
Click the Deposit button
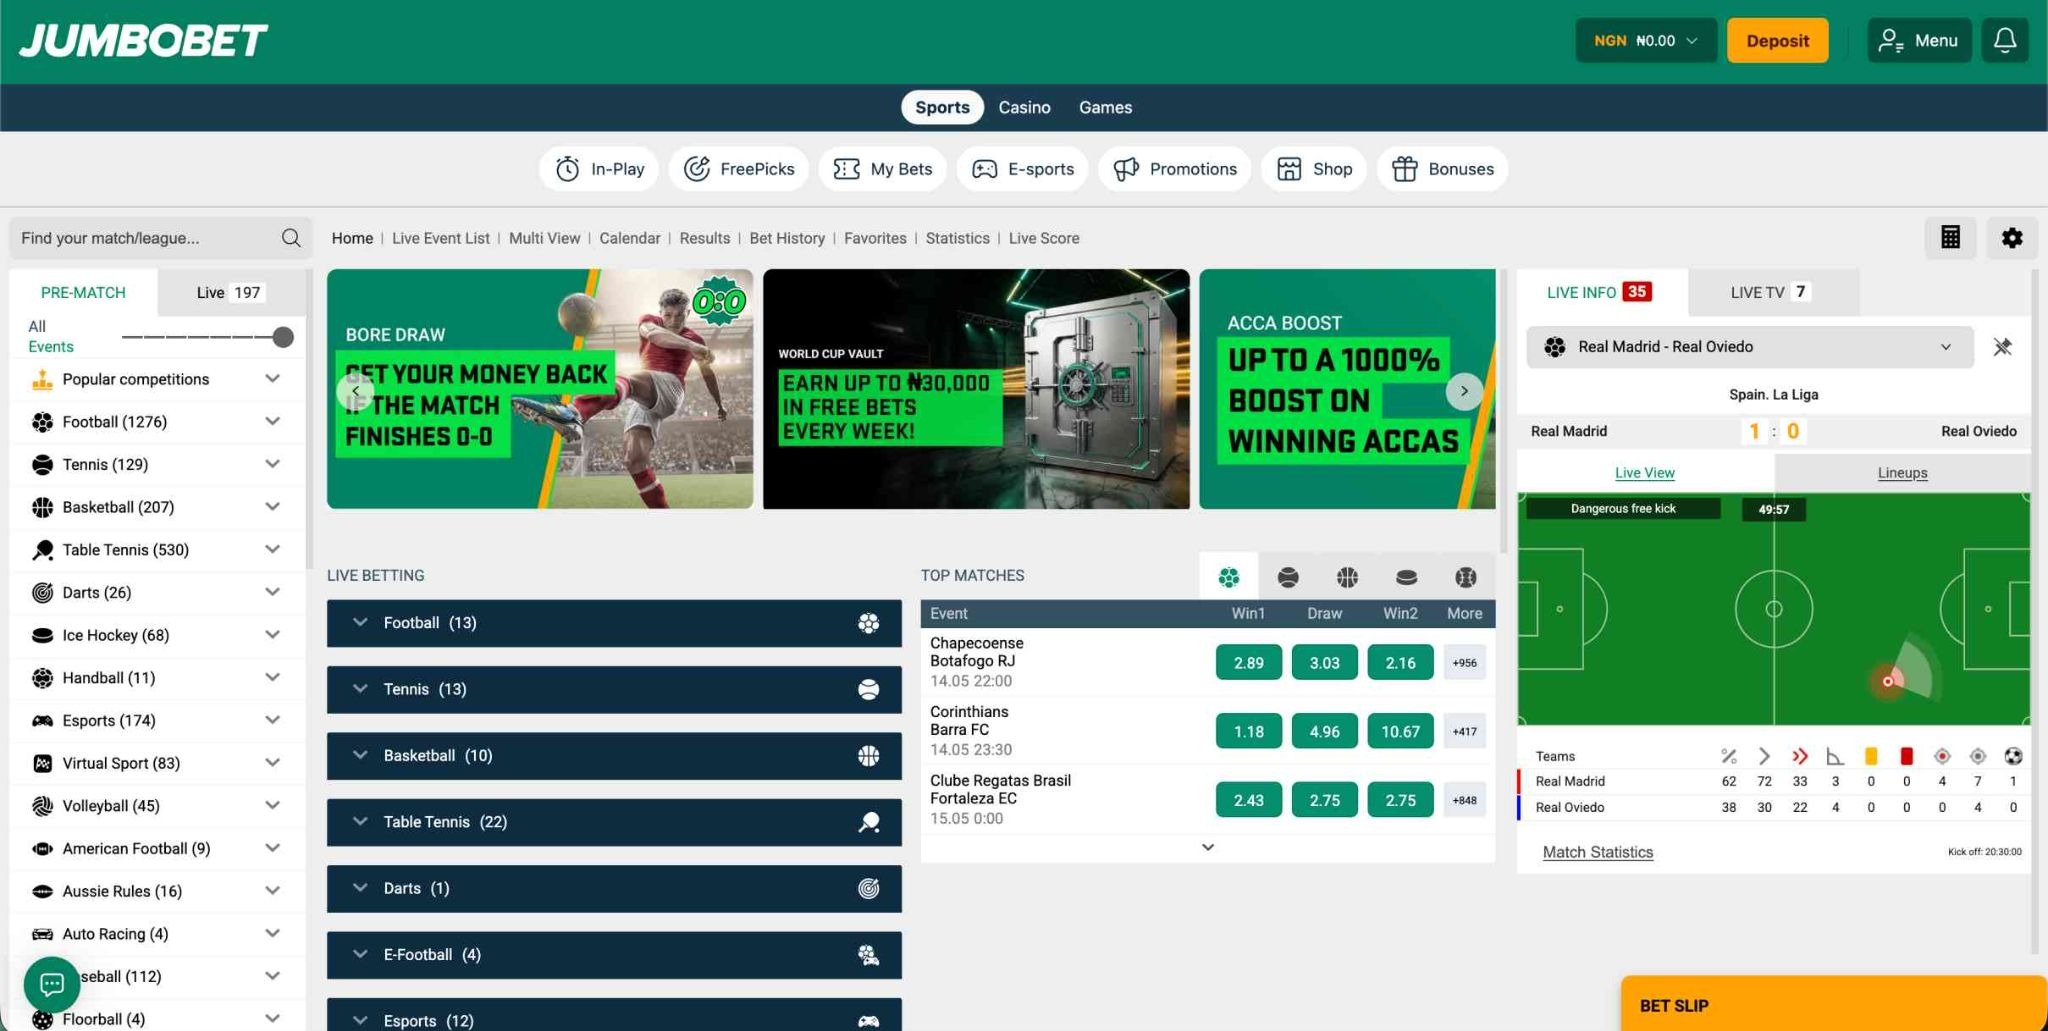pos(1777,40)
